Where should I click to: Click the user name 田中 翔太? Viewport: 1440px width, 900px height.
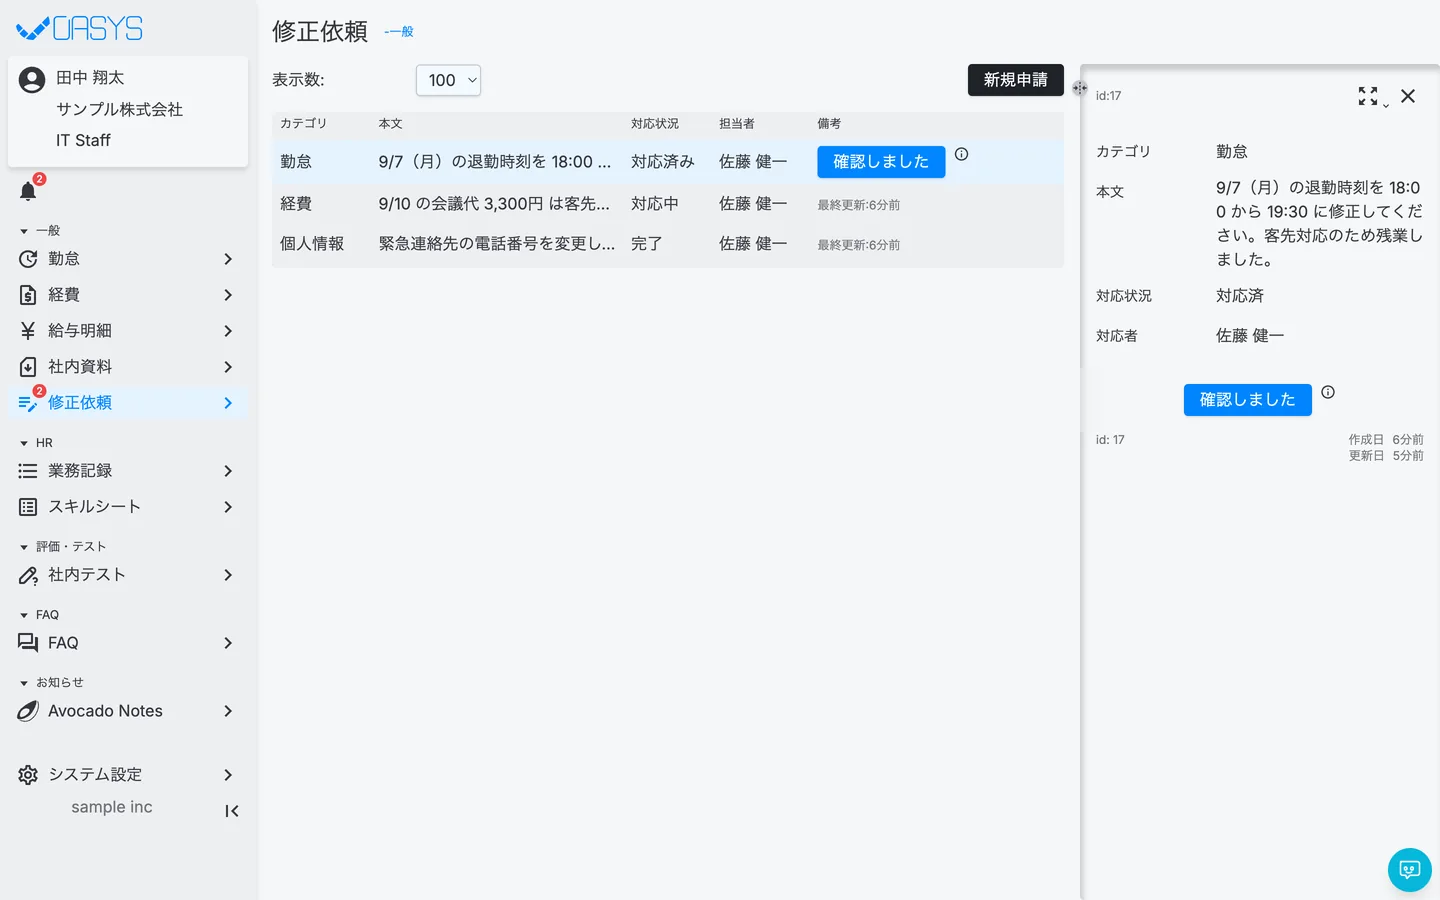[x=90, y=78]
